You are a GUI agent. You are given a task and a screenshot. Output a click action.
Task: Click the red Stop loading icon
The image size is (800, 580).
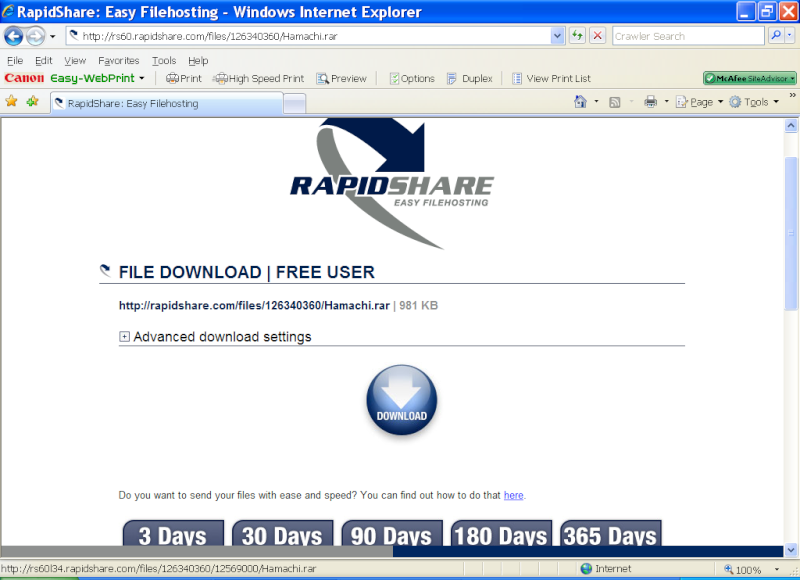tap(597, 36)
